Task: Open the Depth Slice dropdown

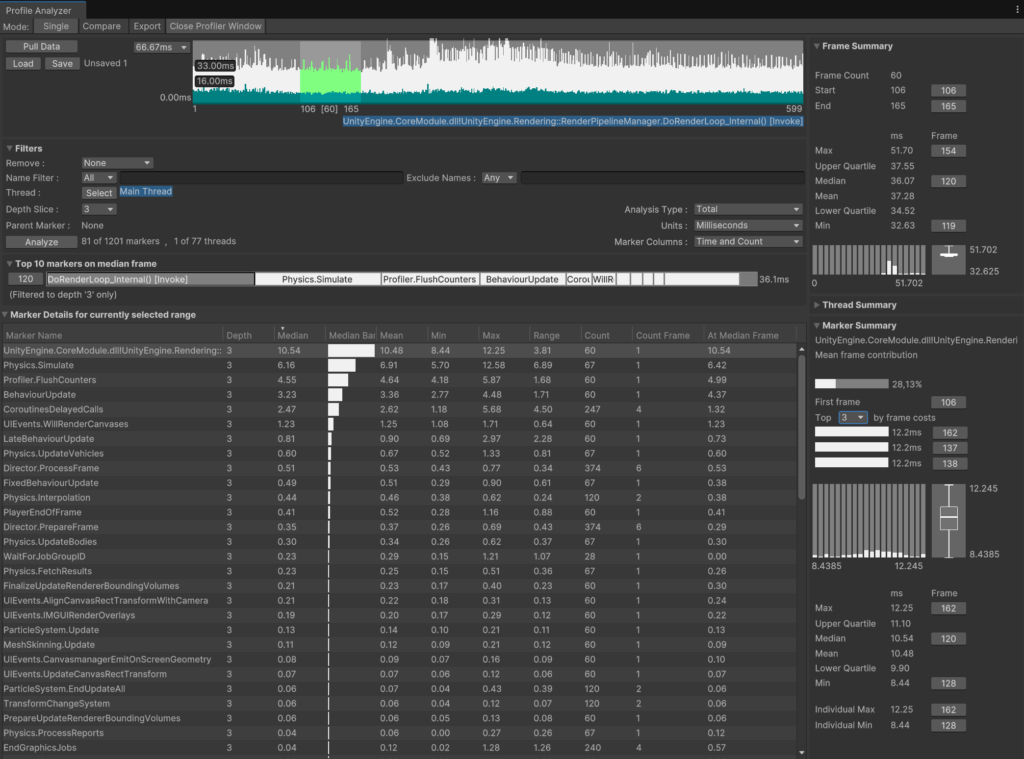Action: 99,209
